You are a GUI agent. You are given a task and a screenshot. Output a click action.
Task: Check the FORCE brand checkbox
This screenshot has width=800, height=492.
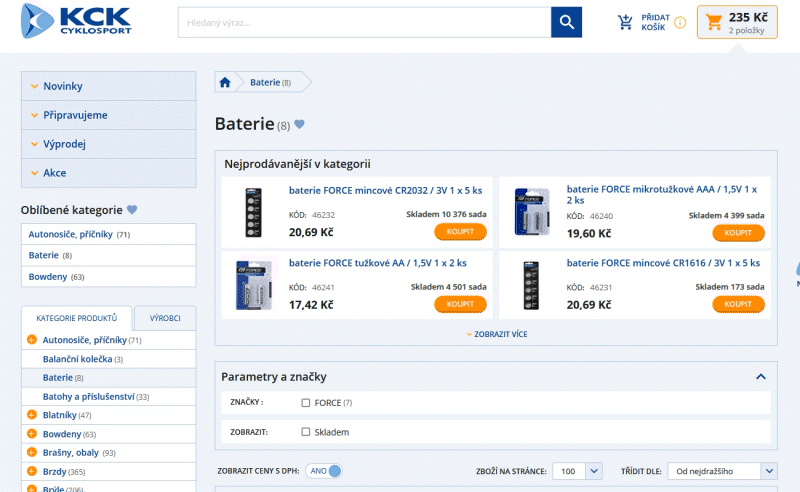(x=306, y=403)
